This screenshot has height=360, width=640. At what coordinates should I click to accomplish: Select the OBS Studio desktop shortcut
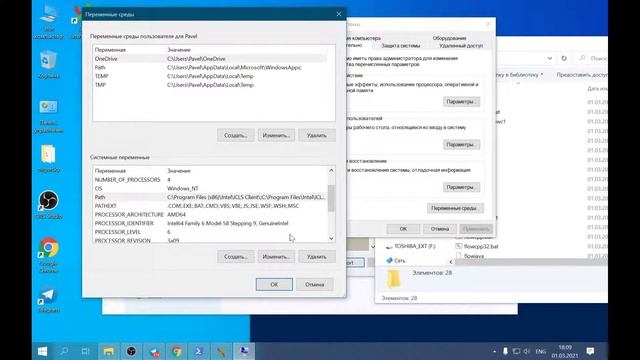(x=49, y=204)
